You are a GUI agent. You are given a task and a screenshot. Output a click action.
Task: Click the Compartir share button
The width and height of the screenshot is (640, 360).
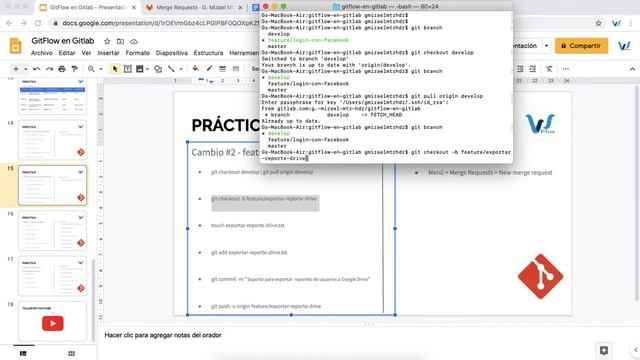581,46
